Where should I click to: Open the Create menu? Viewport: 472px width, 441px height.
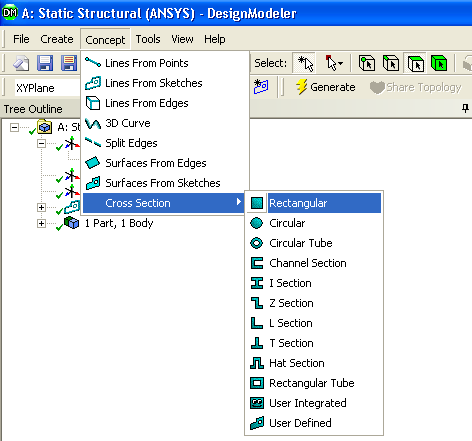tap(57, 39)
